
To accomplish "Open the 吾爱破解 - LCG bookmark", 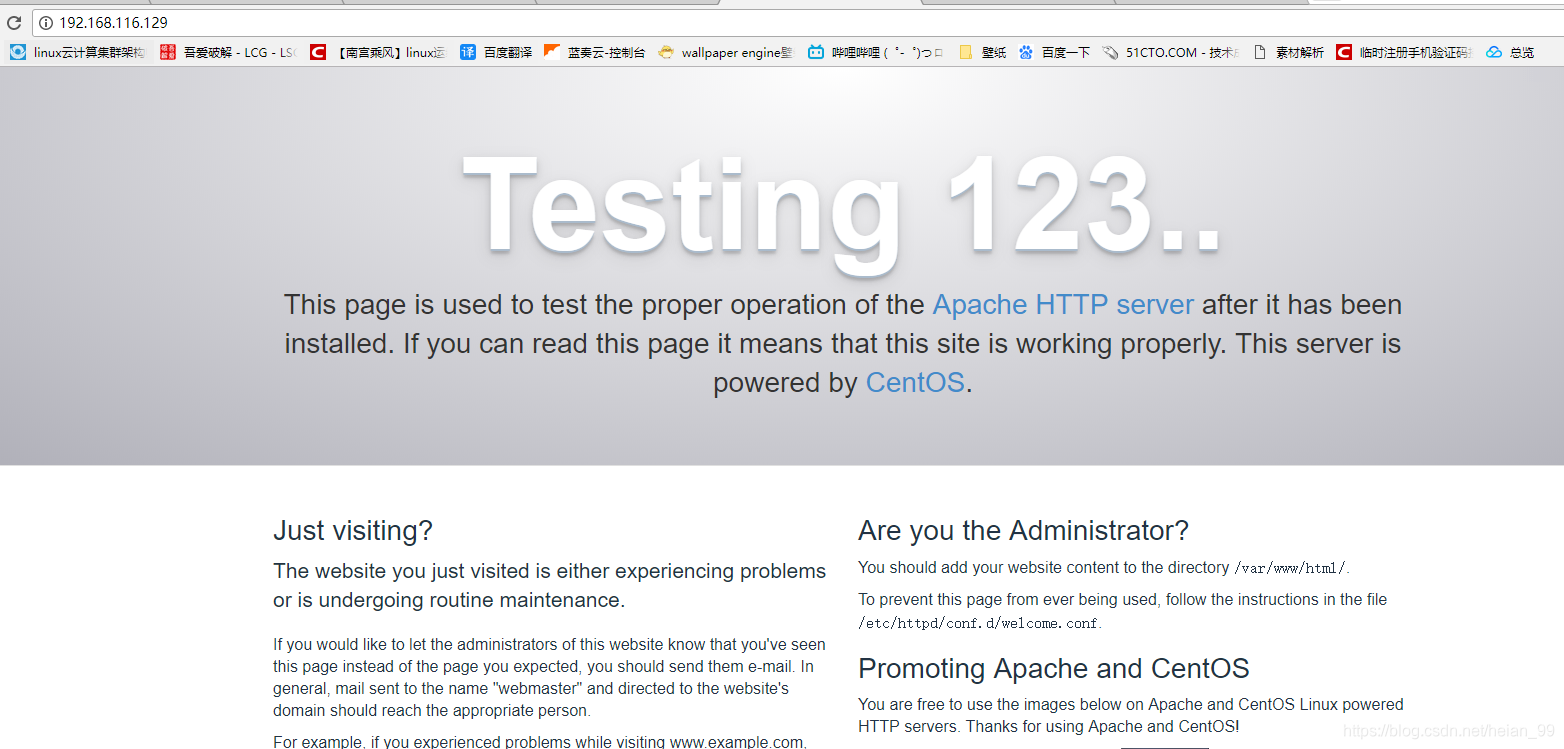I will pos(228,52).
